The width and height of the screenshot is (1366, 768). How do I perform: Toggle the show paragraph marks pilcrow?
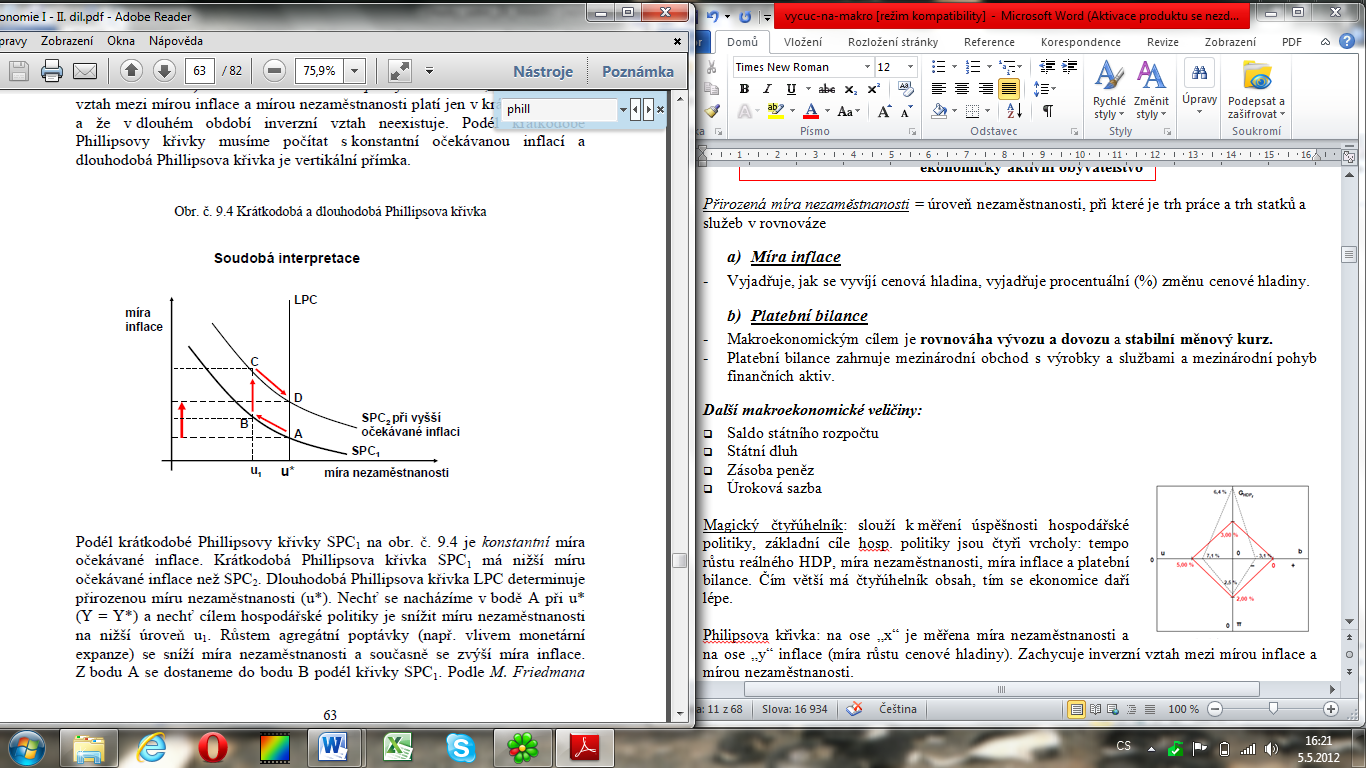pos(1047,111)
